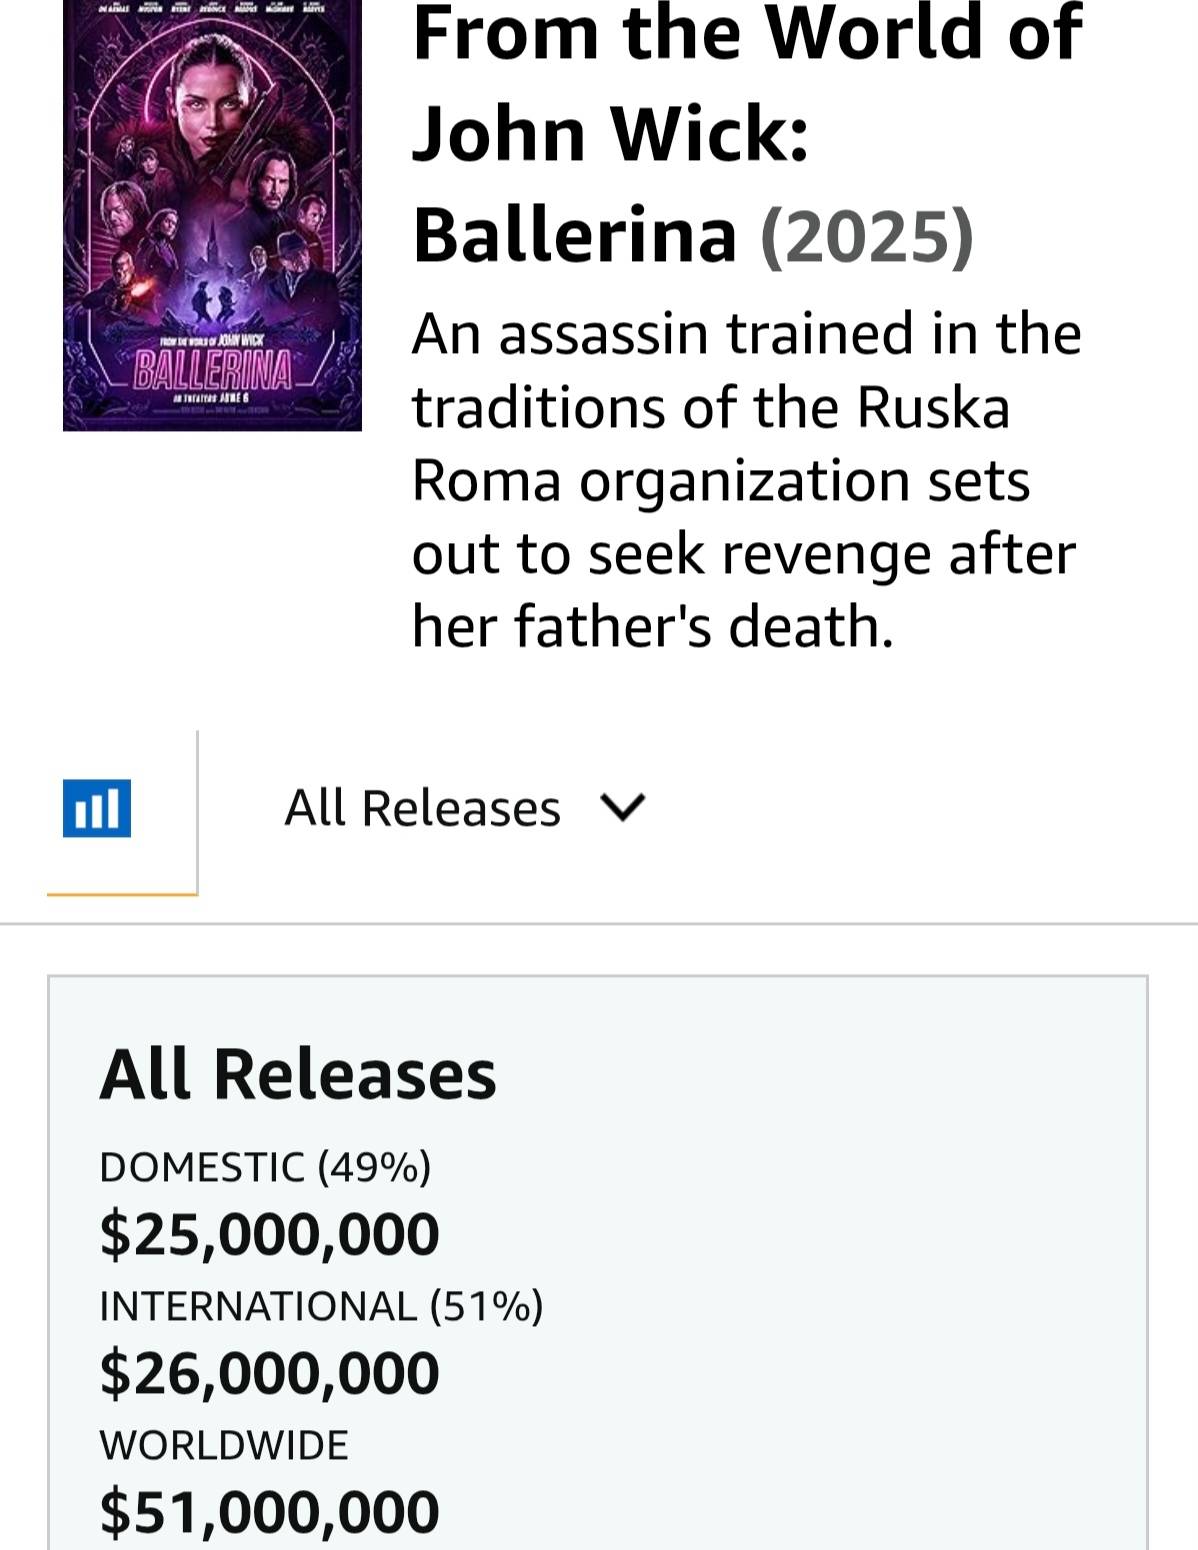Click the $26,000,000 international gross amount
Screen dimensions: 1198x1550
[269, 1372]
